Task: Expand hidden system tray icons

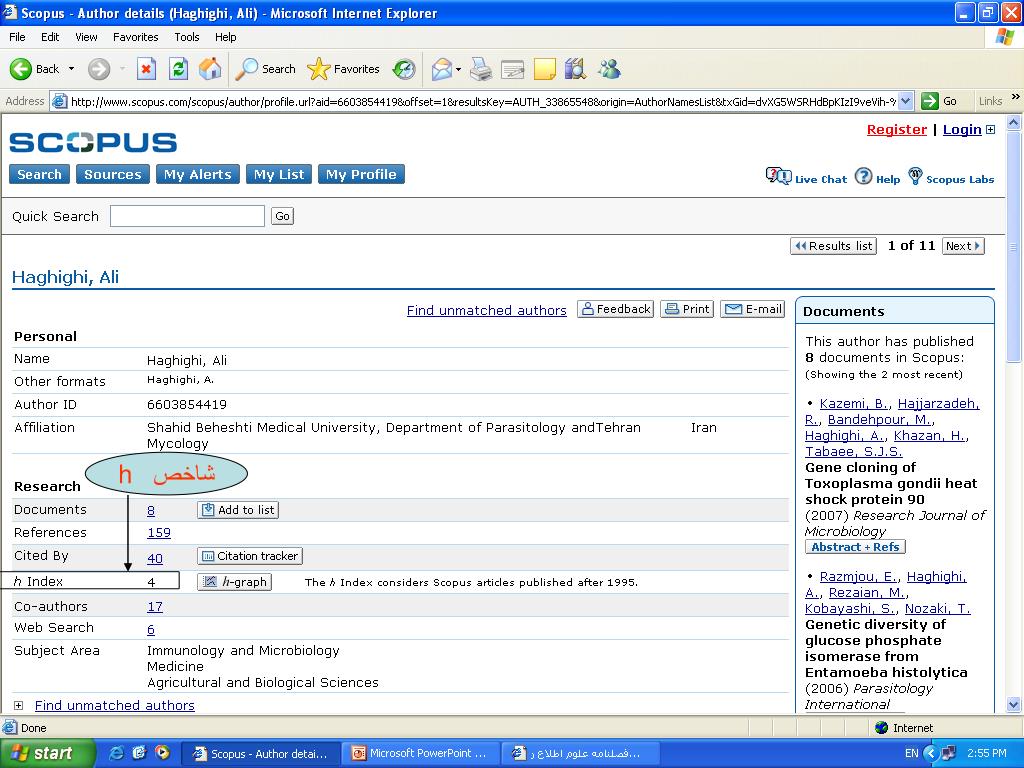Action: [931, 754]
